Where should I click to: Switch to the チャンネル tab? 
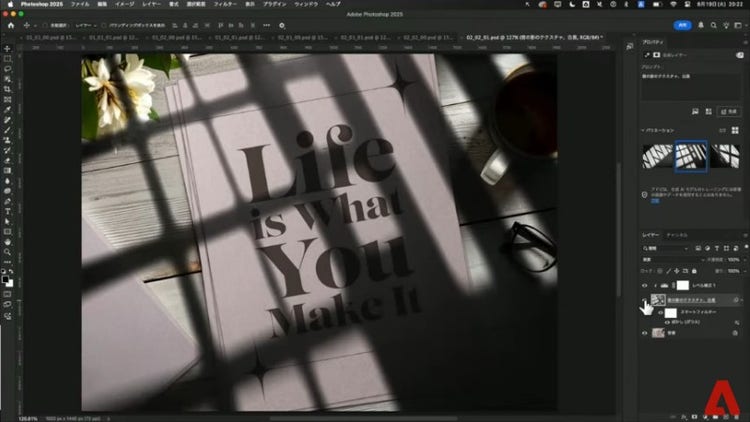point(677,234)
